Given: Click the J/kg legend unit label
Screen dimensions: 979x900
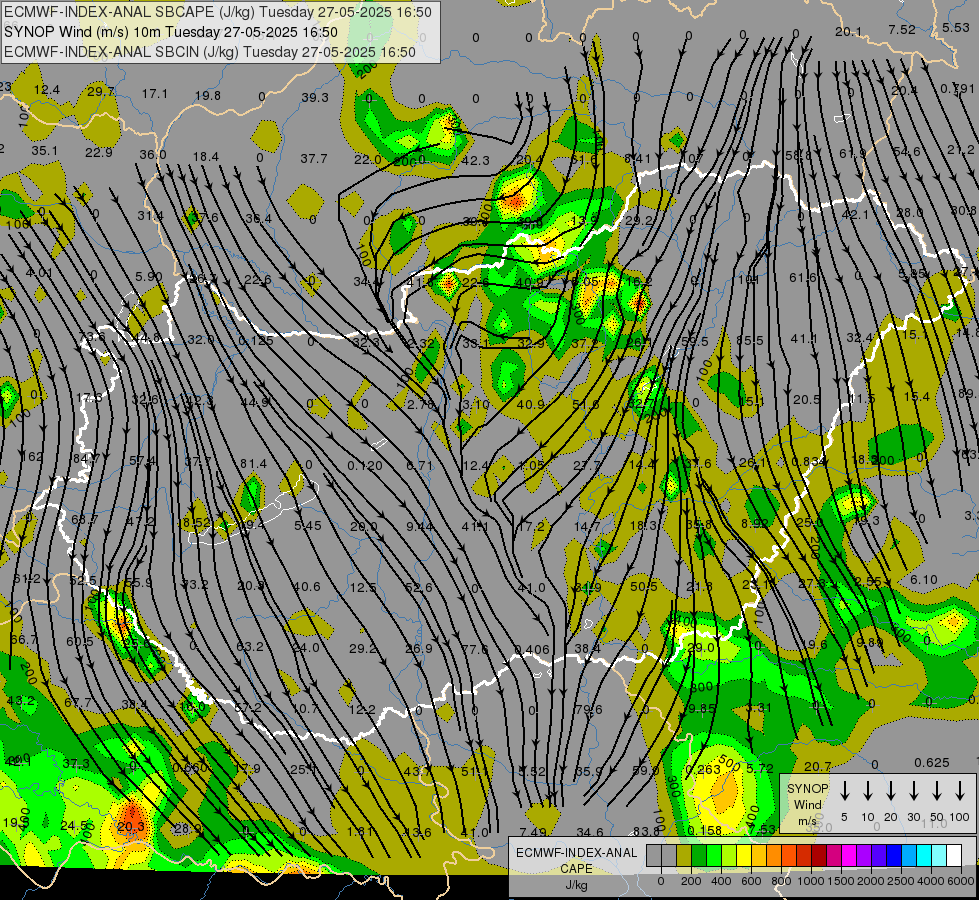Looking at the screenshot, I should [576, 885].
